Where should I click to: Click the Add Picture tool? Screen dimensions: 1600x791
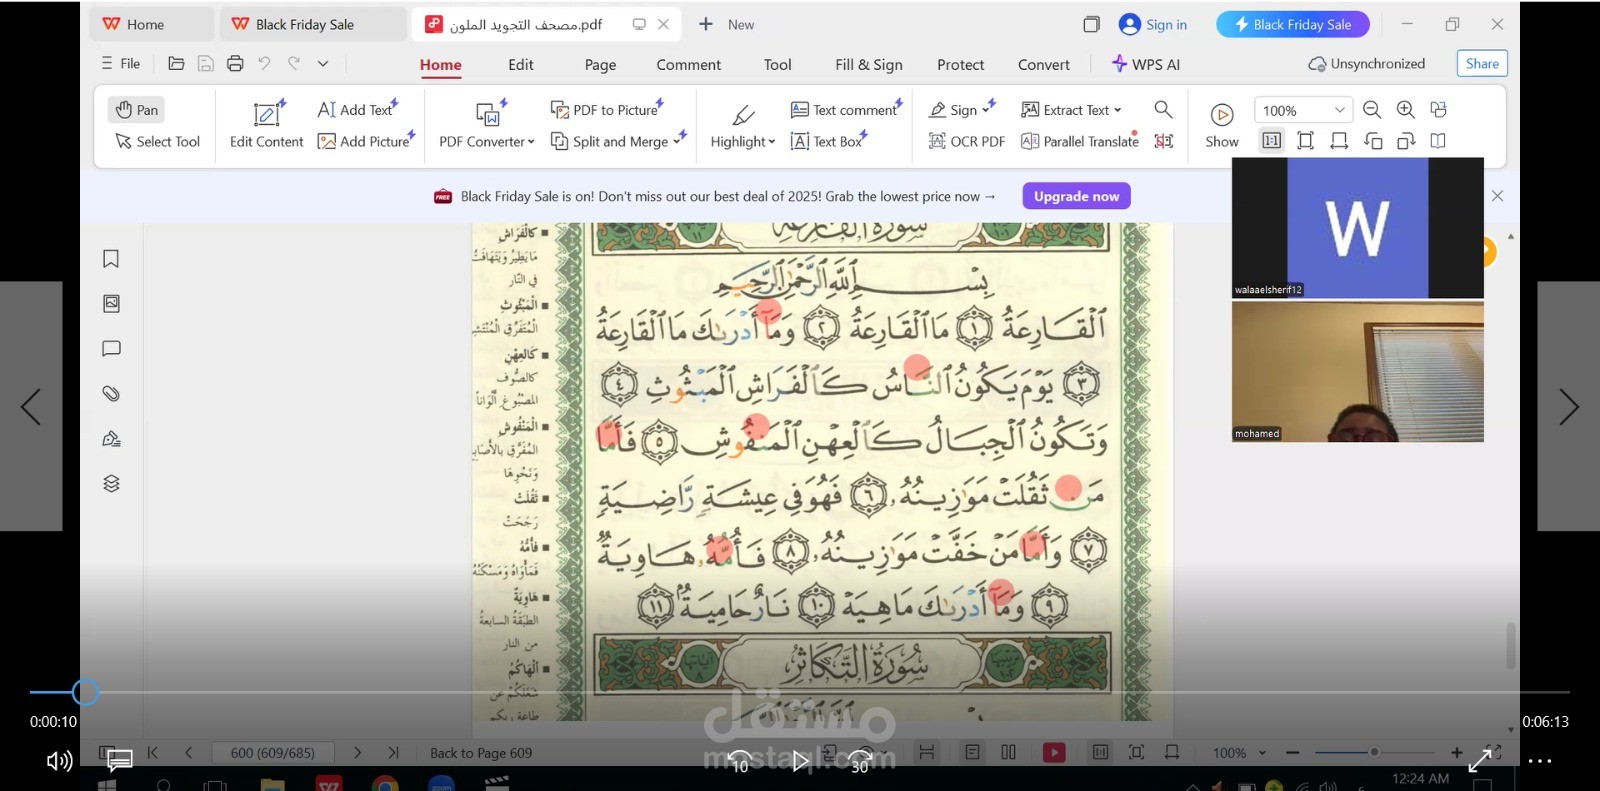(365, 141)
